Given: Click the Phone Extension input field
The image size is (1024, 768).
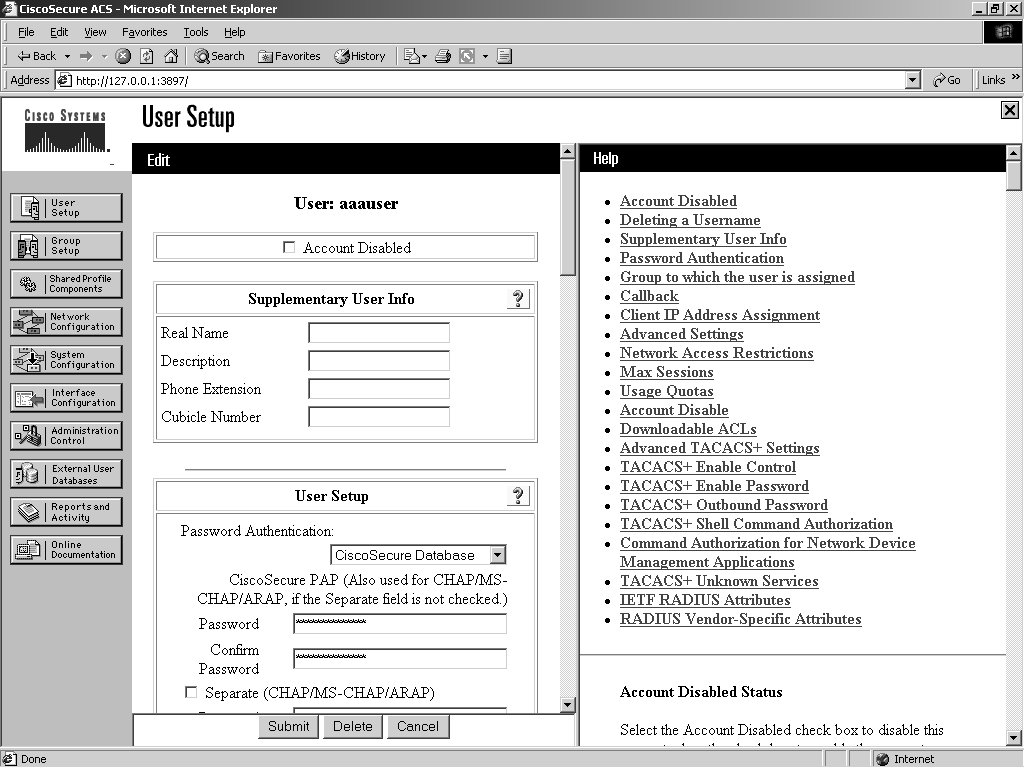Looking at the screenshot, I should pos(379,389).
